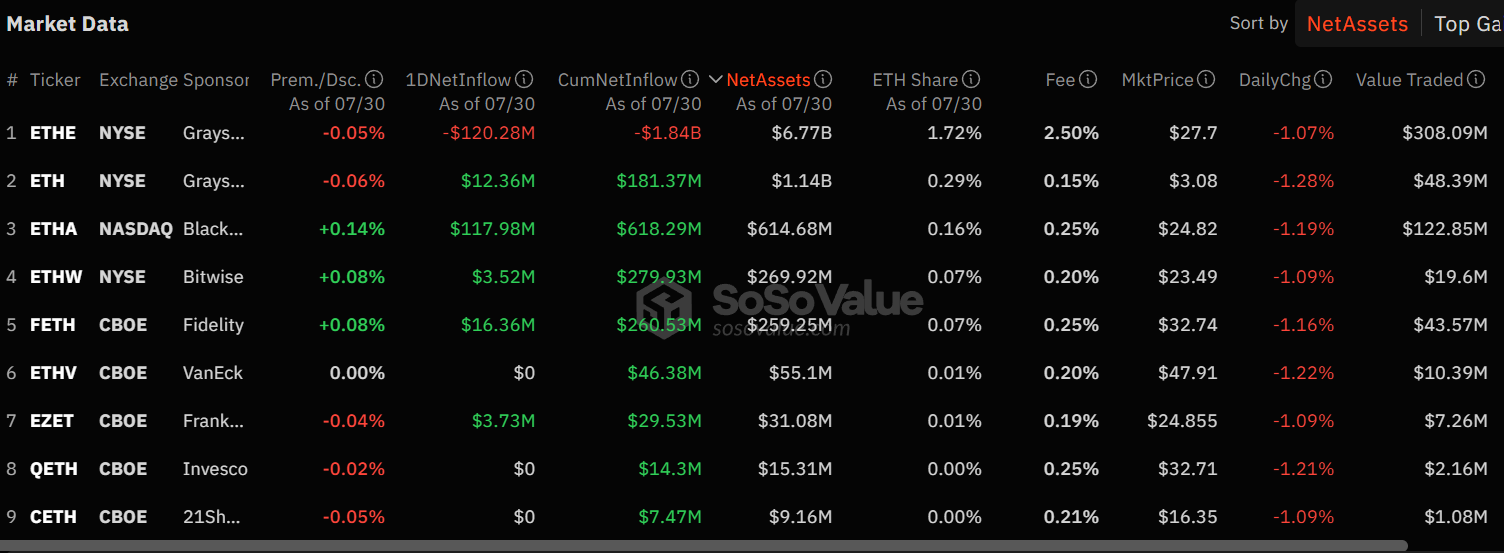
Task: Select the NetAssets sort tab
Action: tap(1357, 24)
